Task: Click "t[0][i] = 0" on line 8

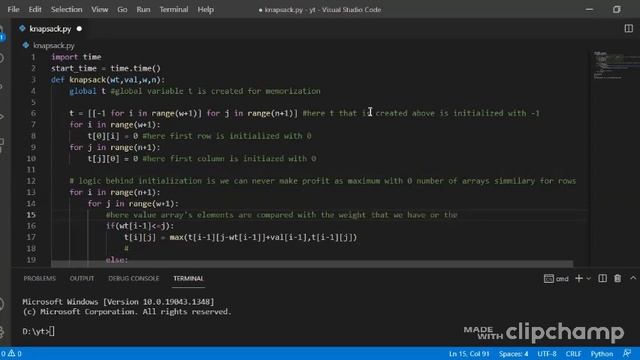Action: coord(113,136)
